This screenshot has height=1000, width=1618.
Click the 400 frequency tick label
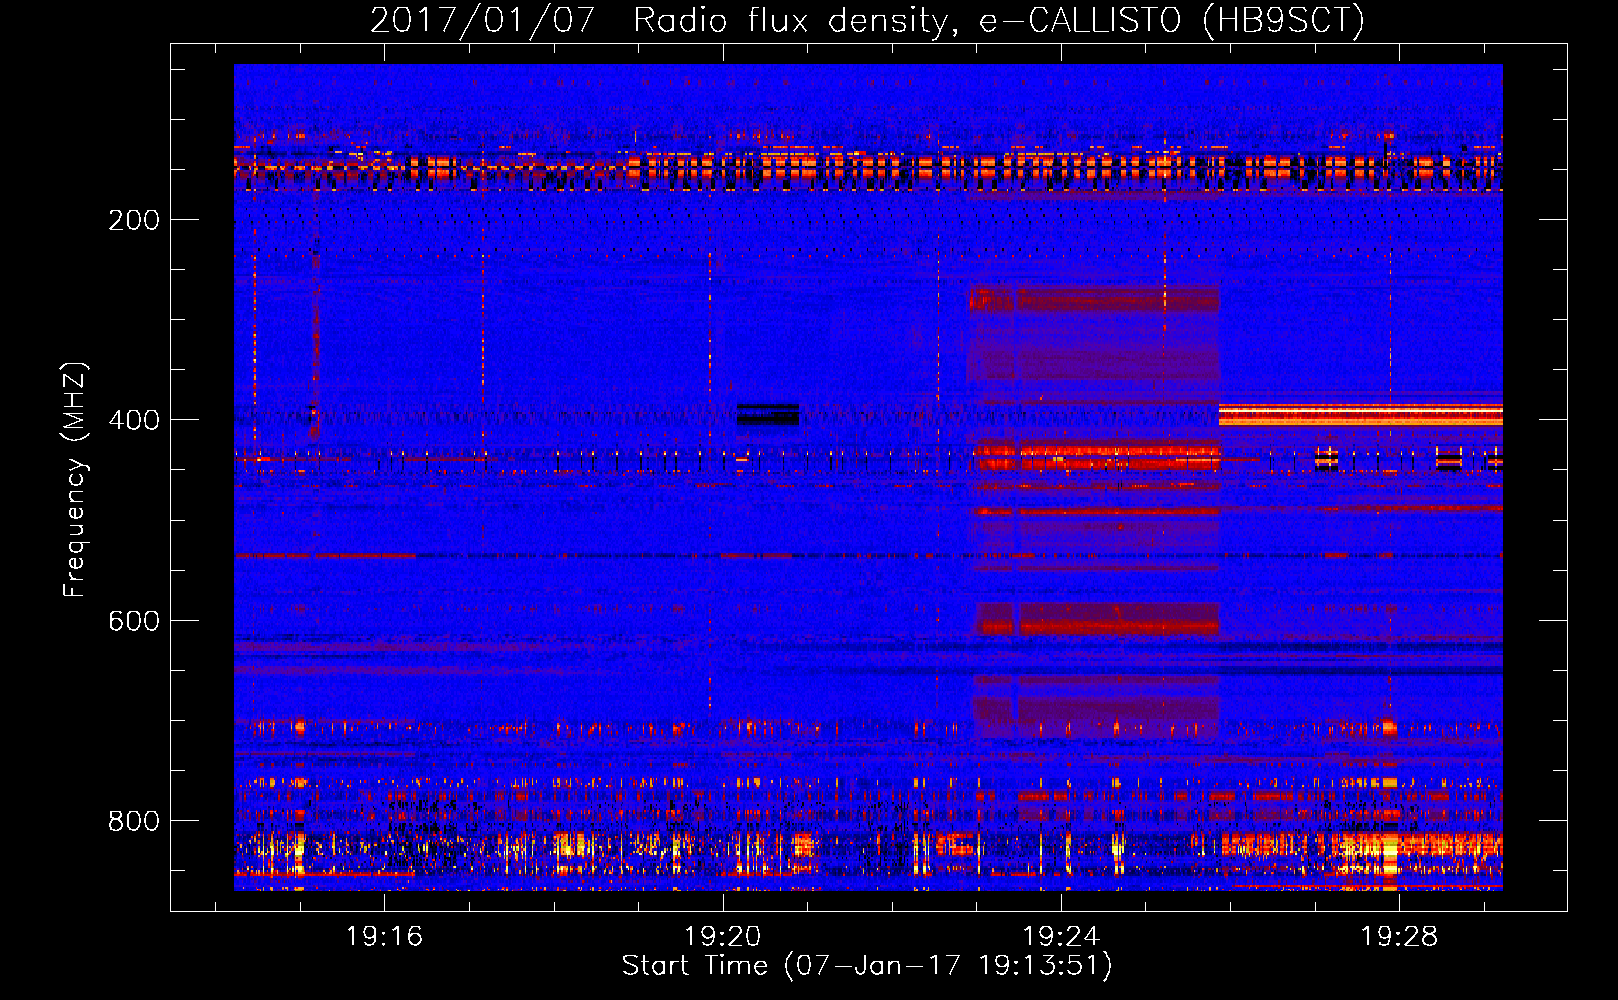tap(134, 420)
